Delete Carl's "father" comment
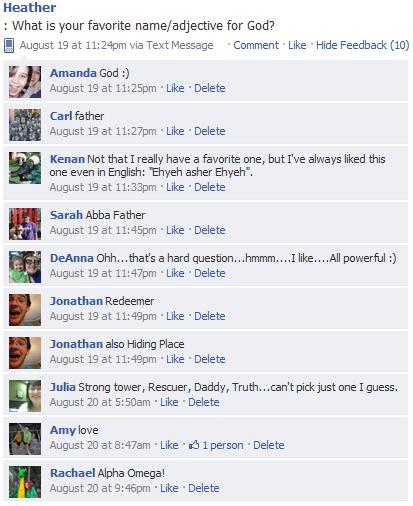Viewport: 413px width, 506px height. [x=210, y=131]
